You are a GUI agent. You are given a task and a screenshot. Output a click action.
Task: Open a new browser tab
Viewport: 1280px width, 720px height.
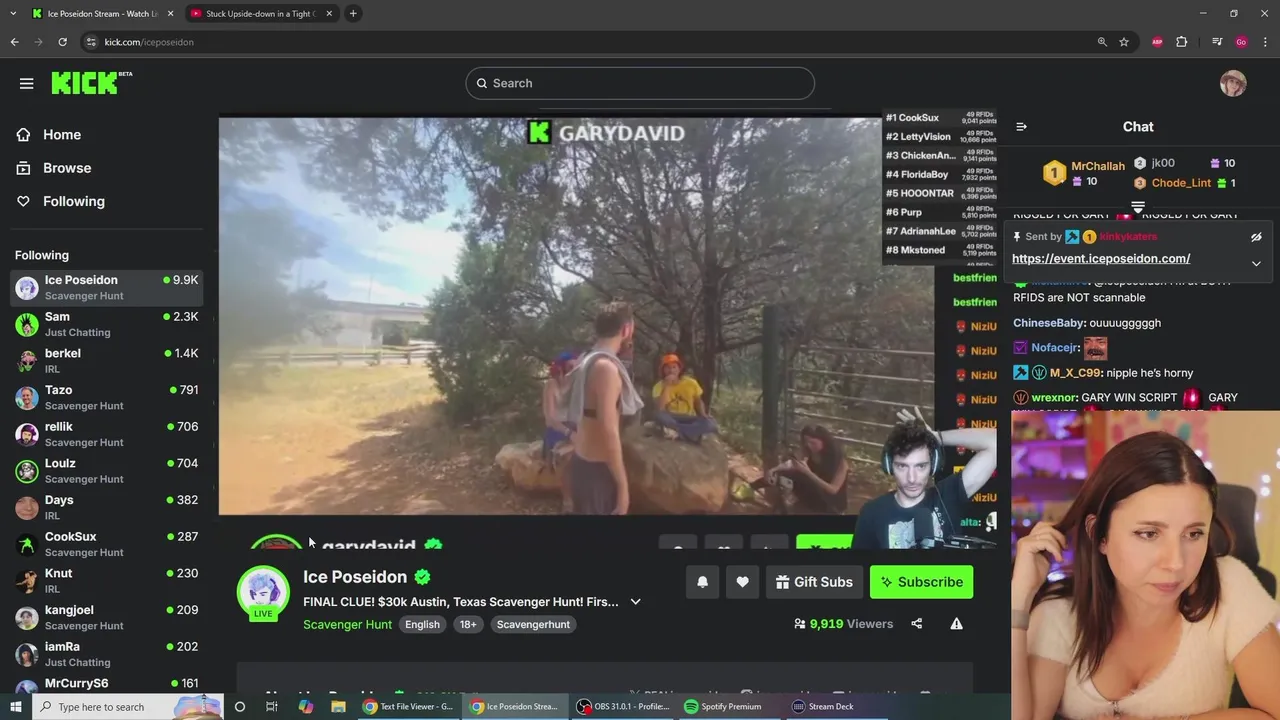353,13
